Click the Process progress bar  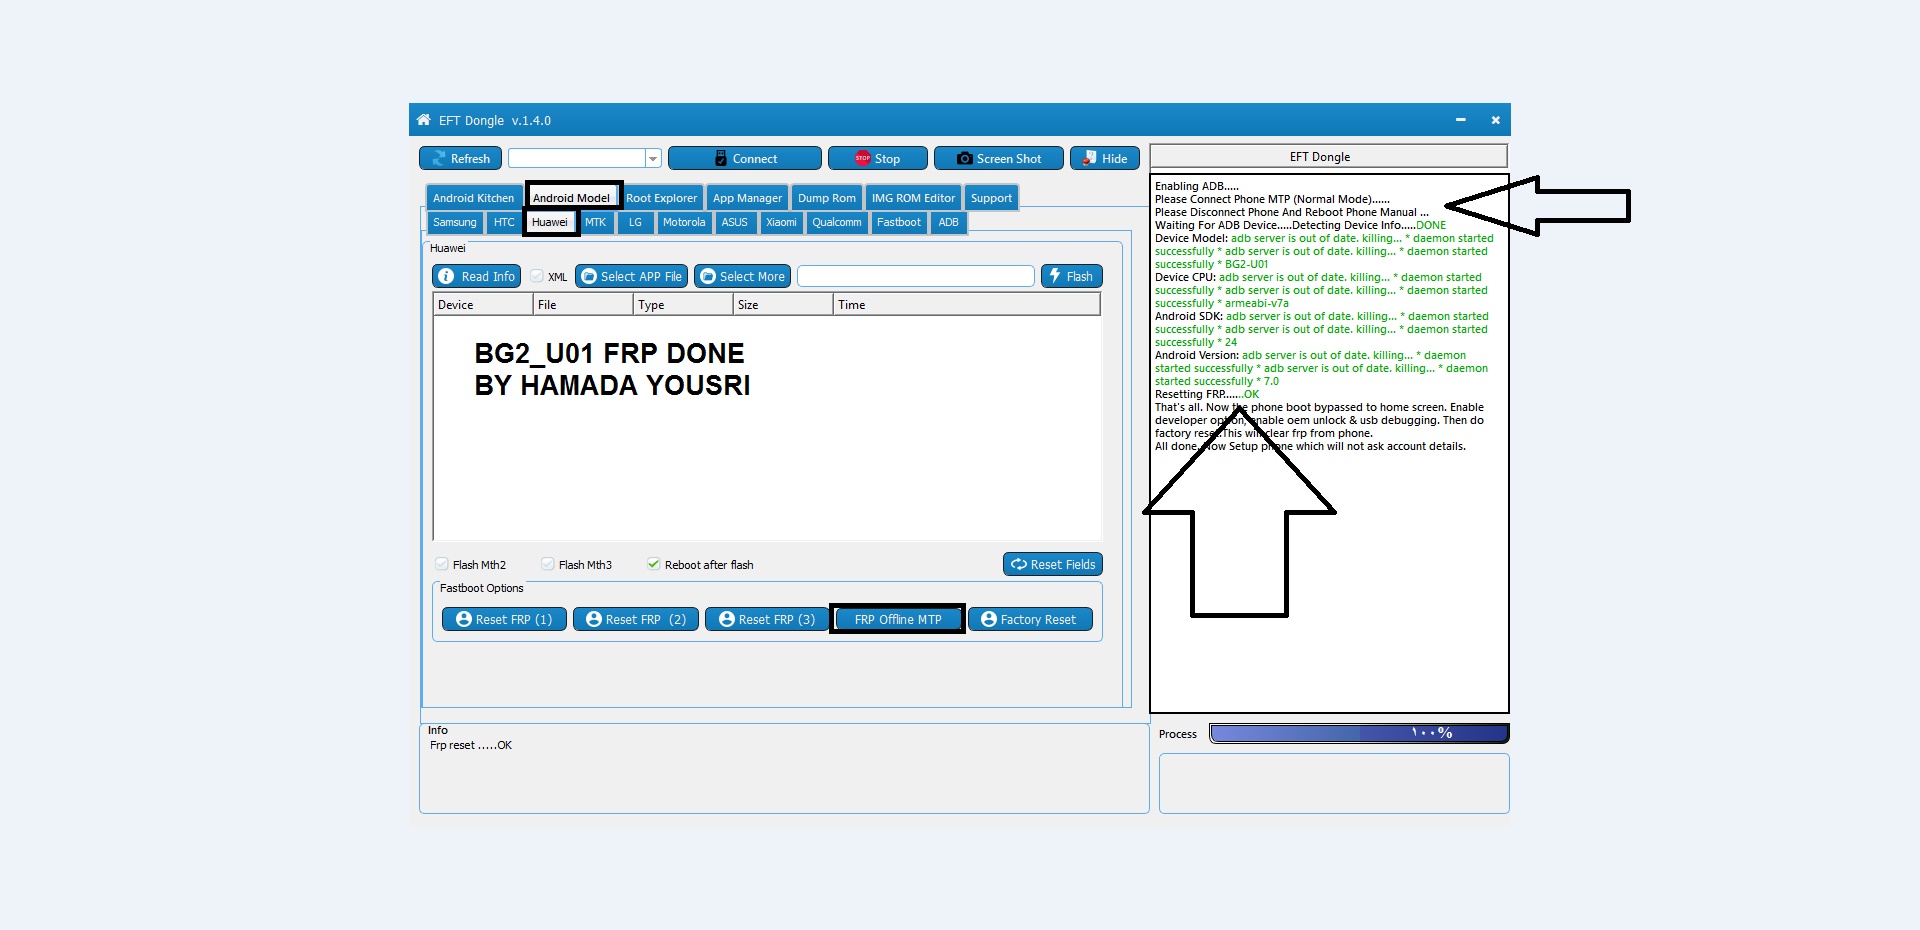pyautogui.click(x=1358, y=733)
